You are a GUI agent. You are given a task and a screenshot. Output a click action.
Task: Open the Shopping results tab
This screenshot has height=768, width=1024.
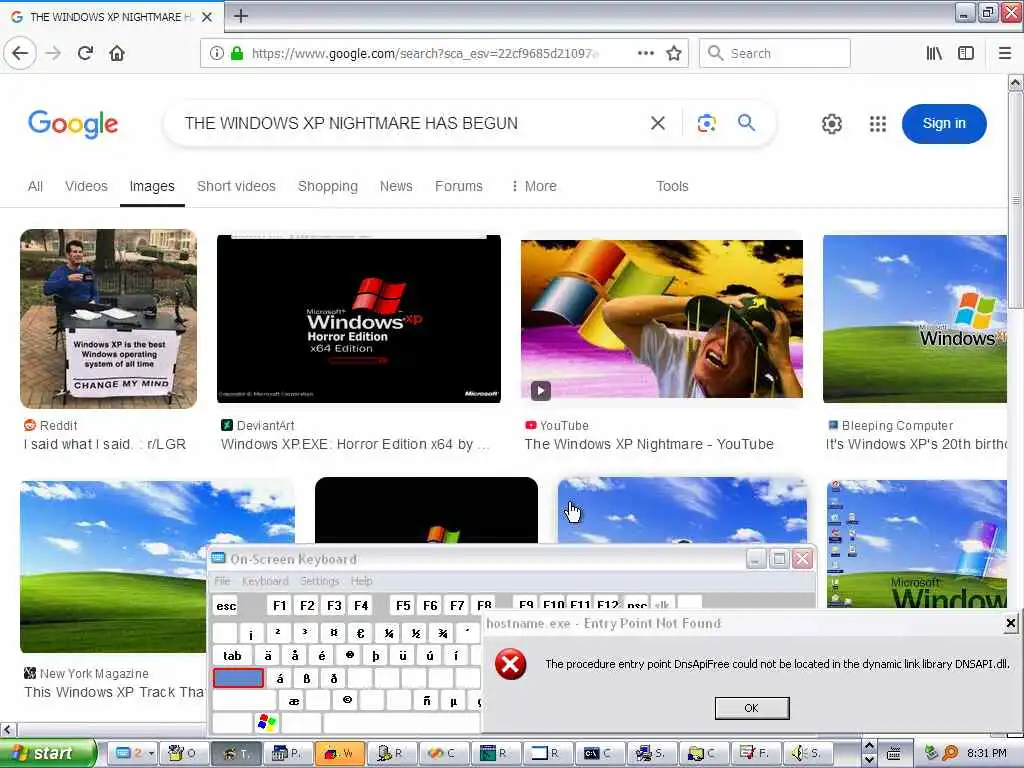click(x=328, y=186)
